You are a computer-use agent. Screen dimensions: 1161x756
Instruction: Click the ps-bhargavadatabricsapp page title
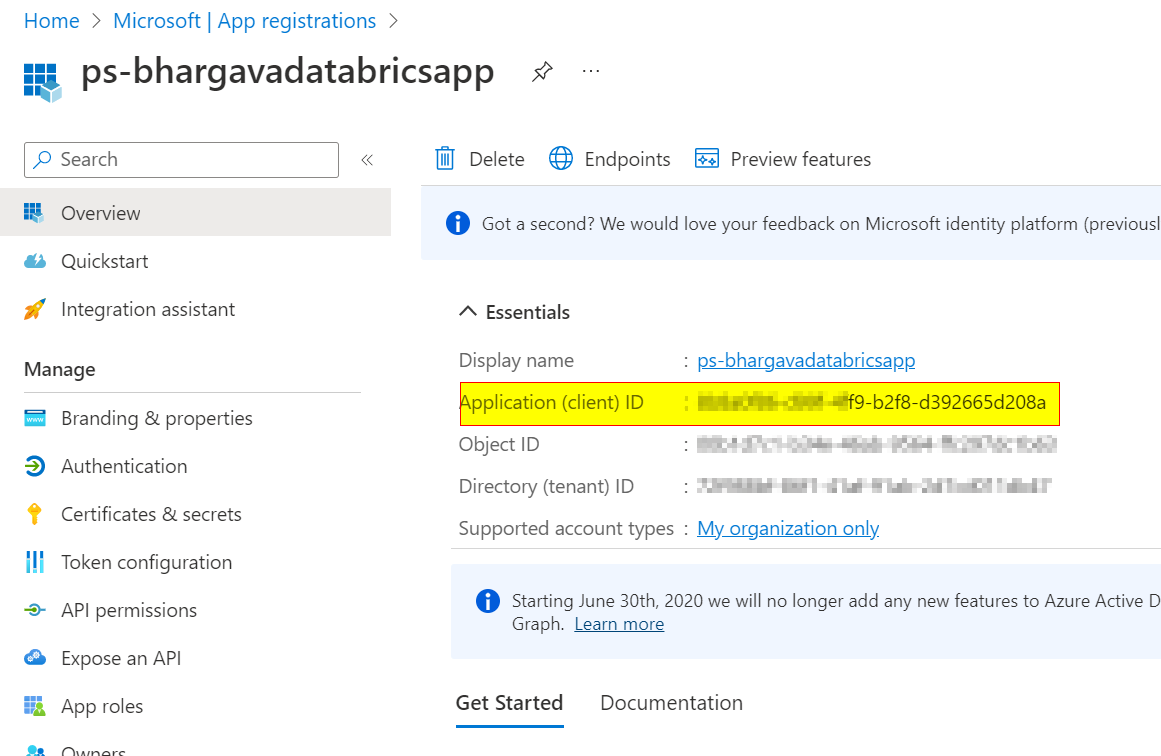pyautogui.click(x=287, y=73)
